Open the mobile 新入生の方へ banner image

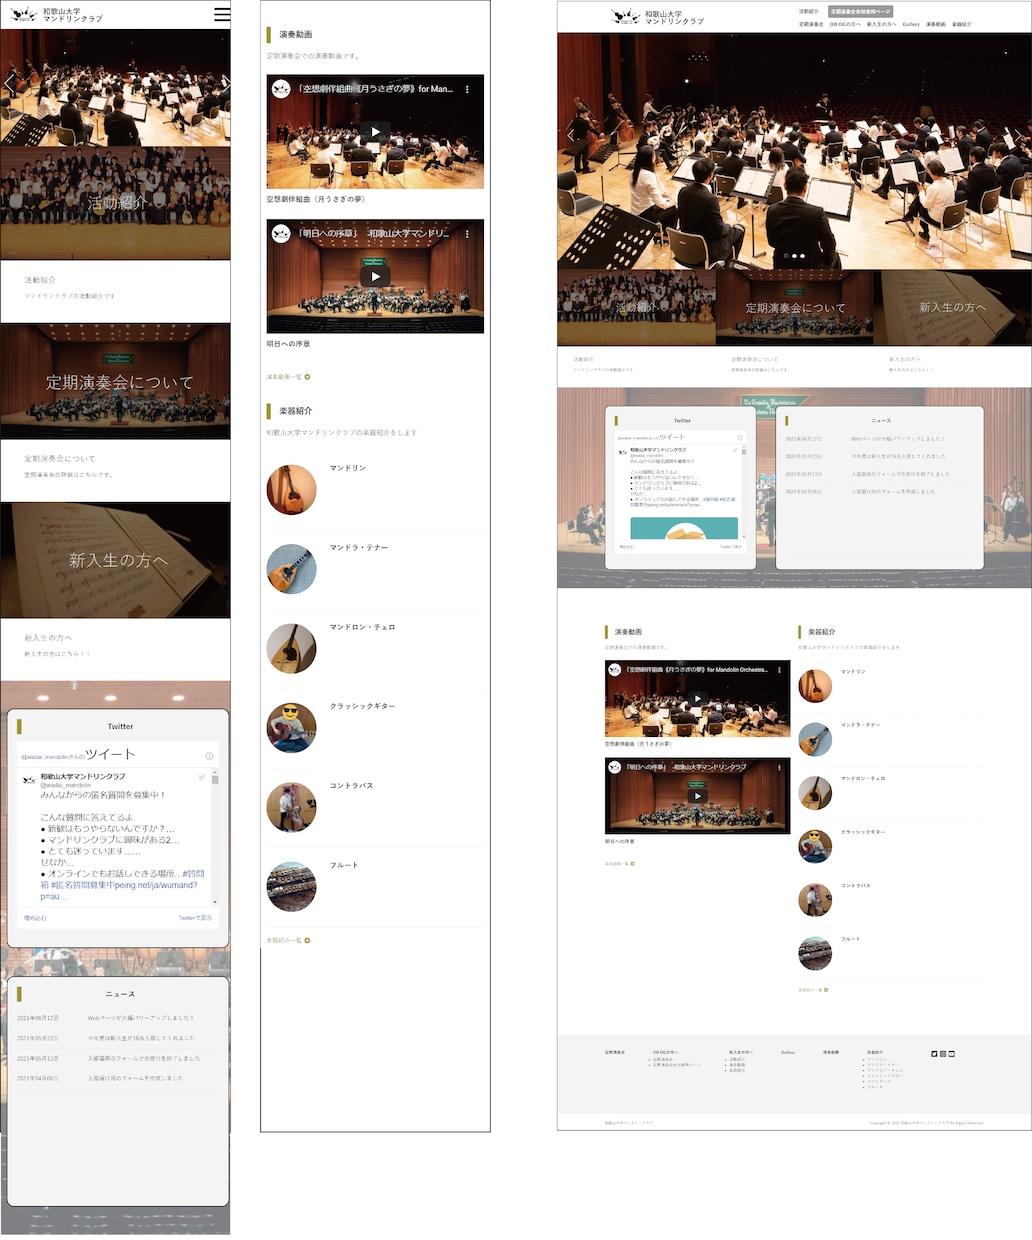[x=115, y=560]
